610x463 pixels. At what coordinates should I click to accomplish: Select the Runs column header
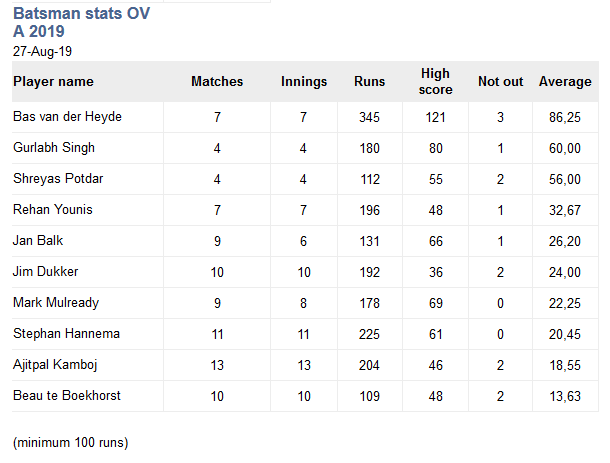click(x=369, y=81)
